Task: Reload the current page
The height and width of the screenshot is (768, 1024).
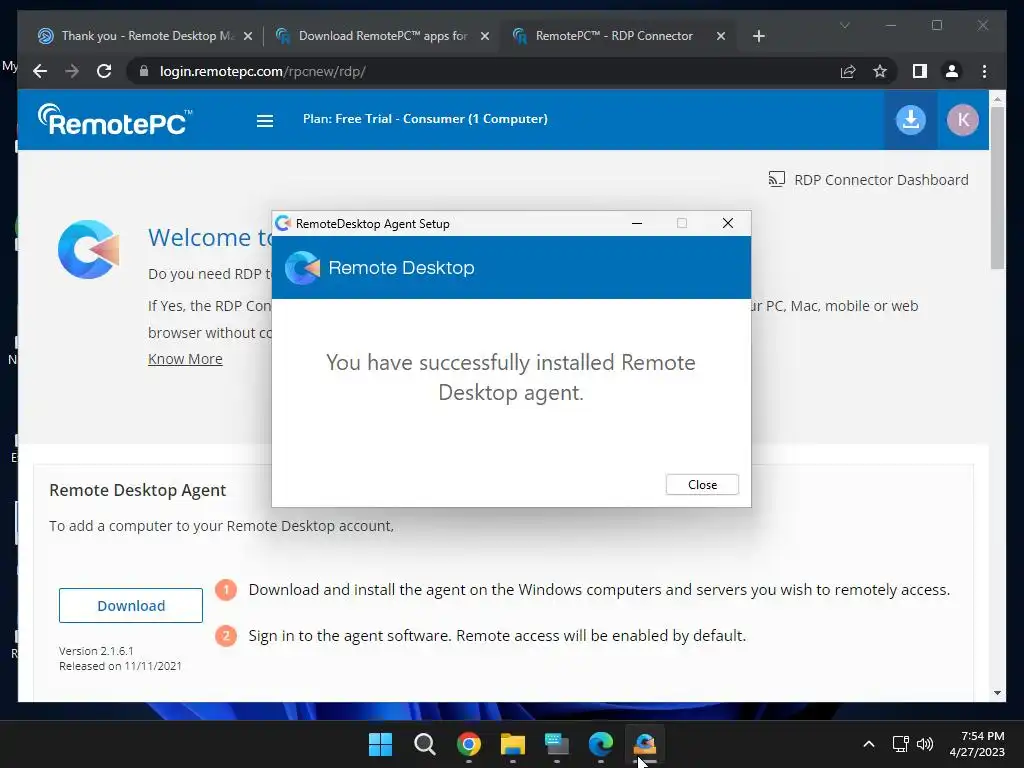Action: coord(104,71)
